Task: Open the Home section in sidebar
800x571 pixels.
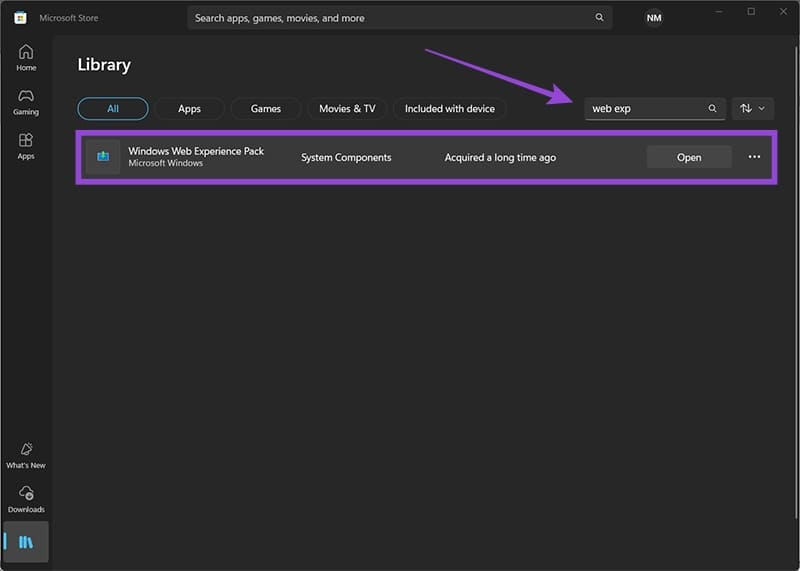Action: (x=26, y=57)
